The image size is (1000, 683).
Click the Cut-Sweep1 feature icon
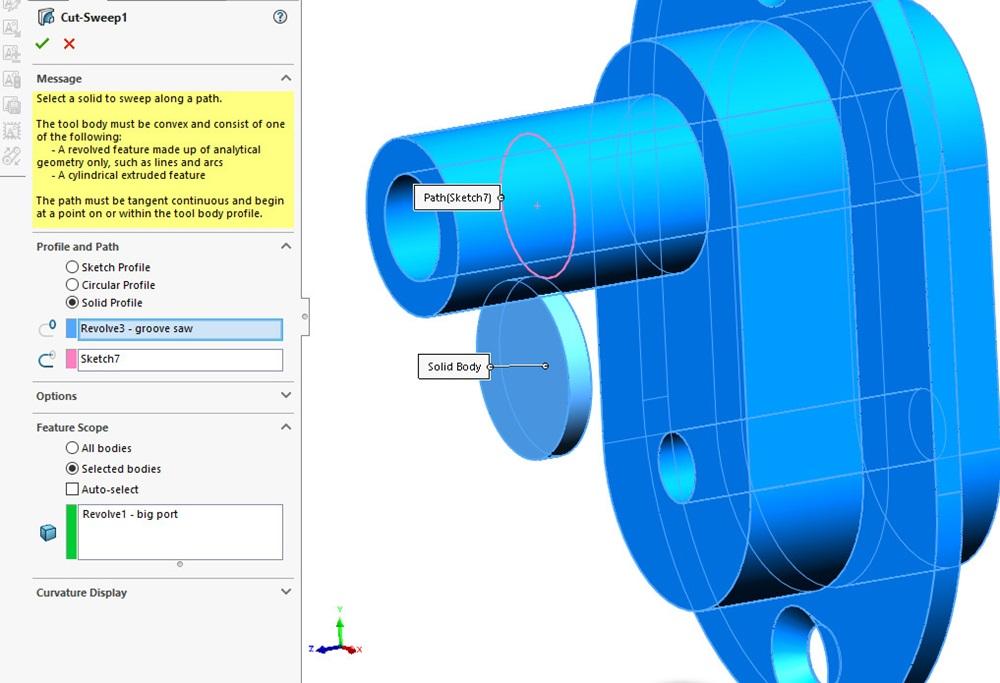point(46,17)
